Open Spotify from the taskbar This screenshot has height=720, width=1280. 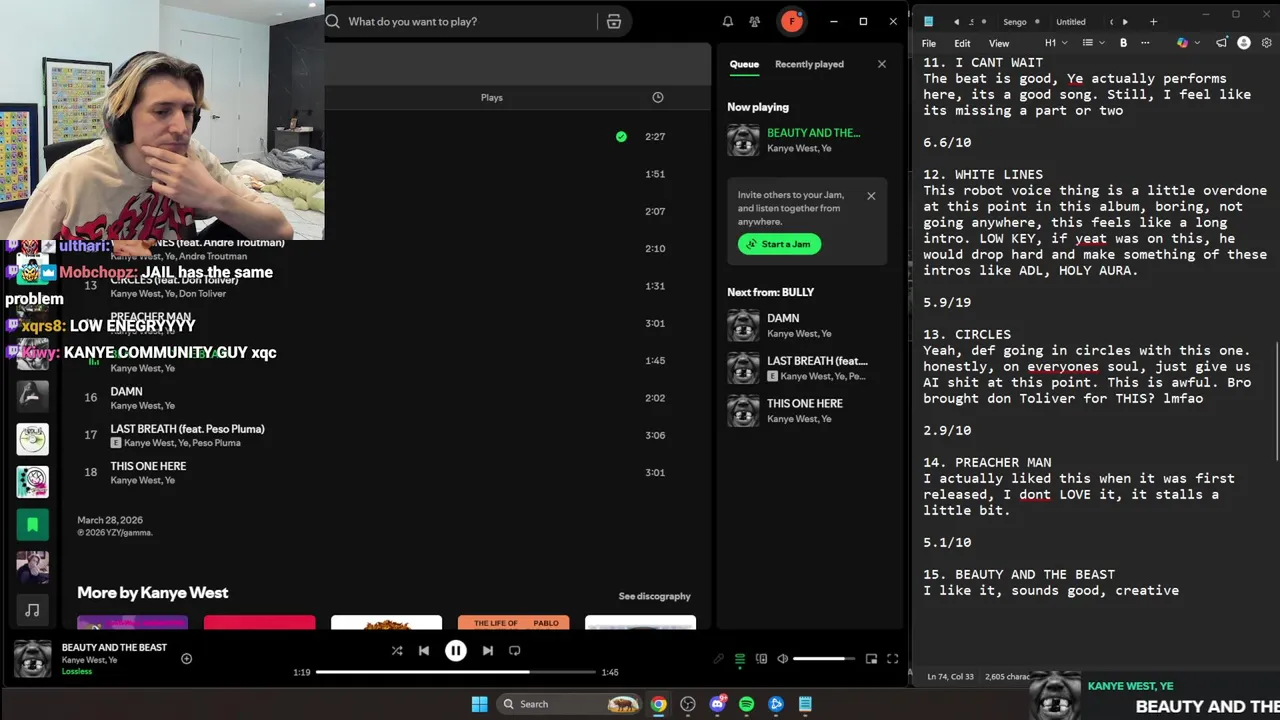point(747,704)
